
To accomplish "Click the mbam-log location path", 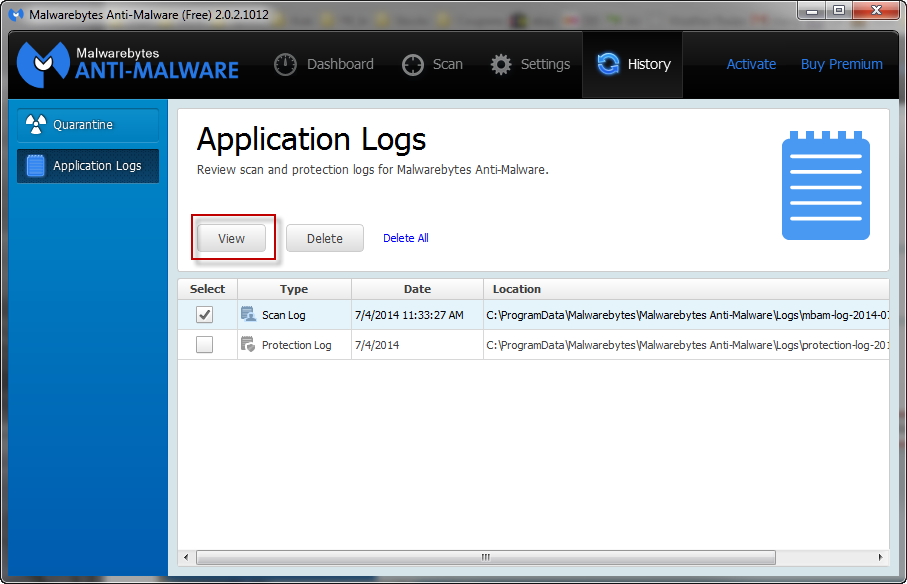I will pos(687,315).
